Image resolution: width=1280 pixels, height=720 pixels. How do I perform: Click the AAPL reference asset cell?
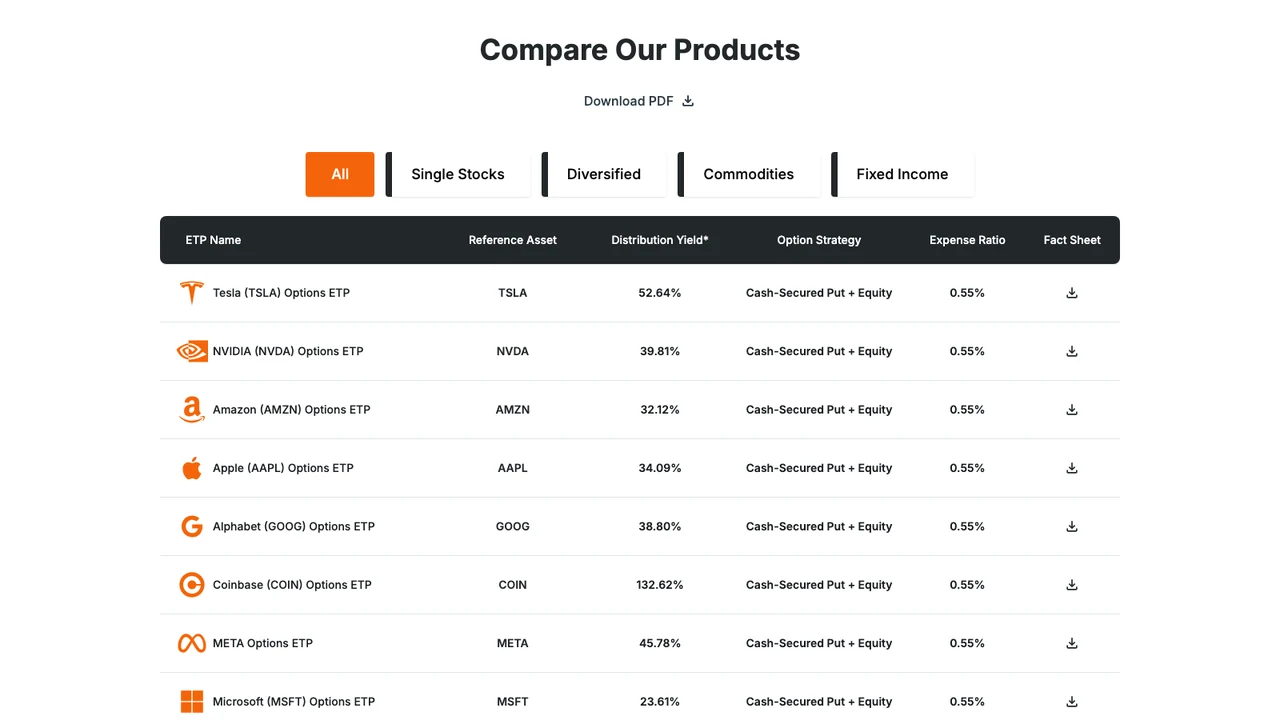(513, 468)
